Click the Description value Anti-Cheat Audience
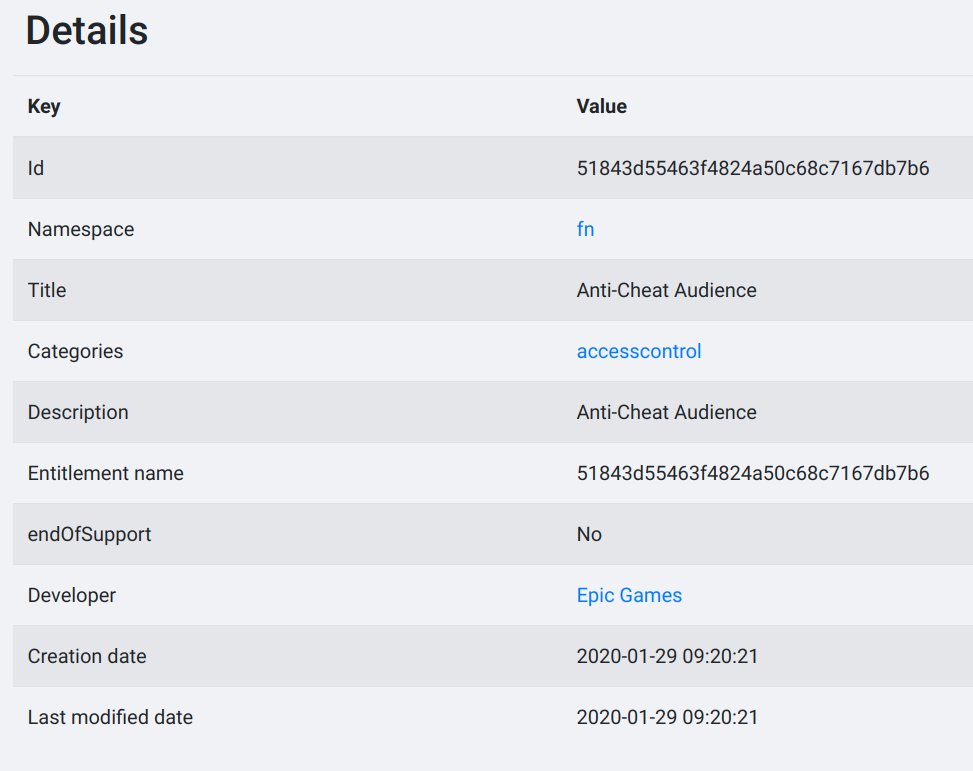The height and width of the screenshot is (771, 973). (x=666, y=412)
